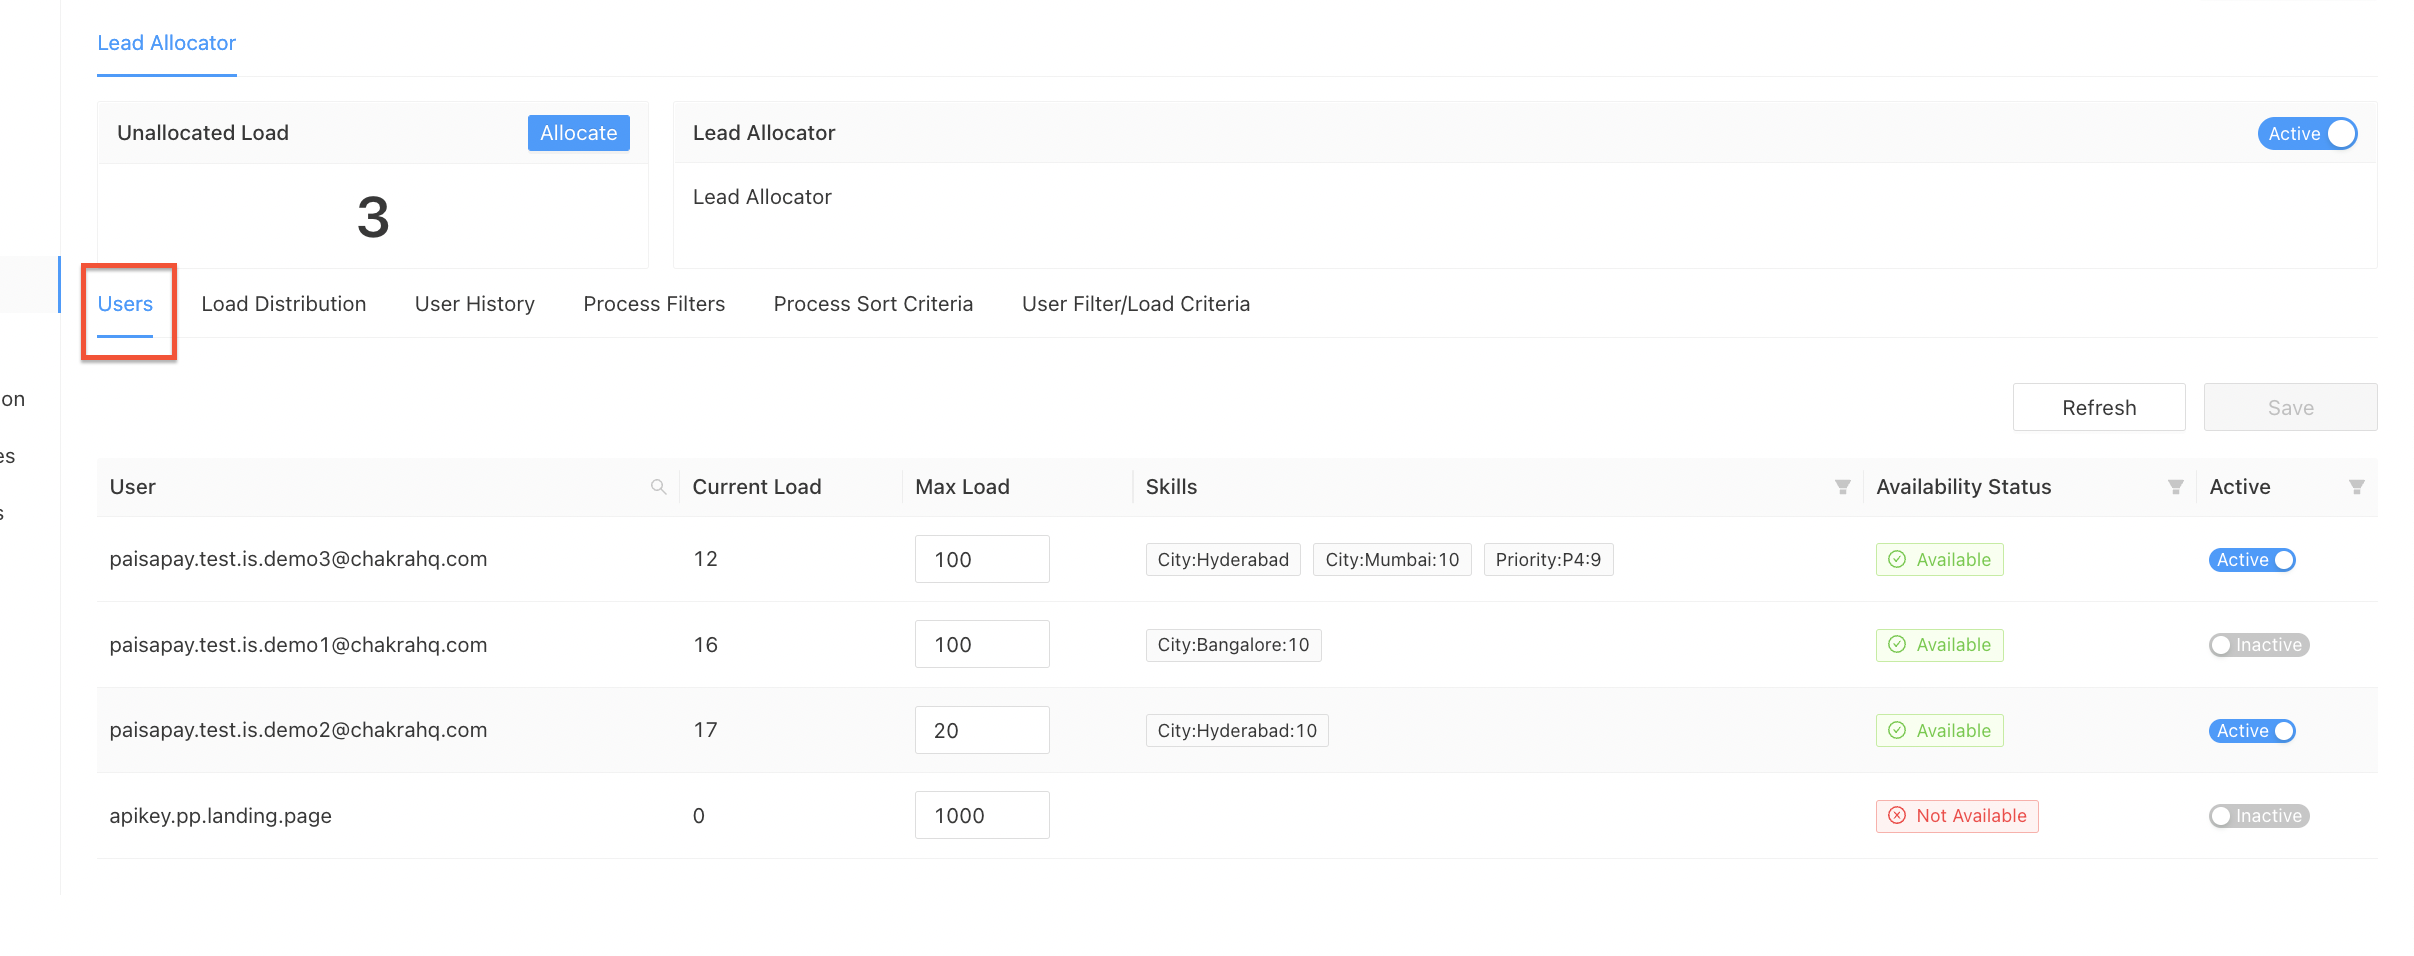The width and height of the screenshot is (2414, 956).
Task: Open the Skills column filter funnel
Action: pos(1843,487)
